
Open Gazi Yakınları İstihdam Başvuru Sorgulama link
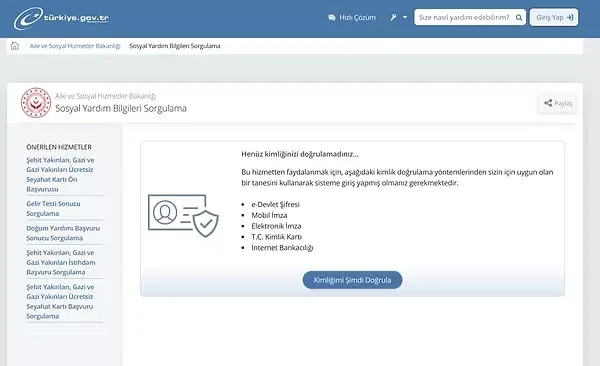[61, 262]
